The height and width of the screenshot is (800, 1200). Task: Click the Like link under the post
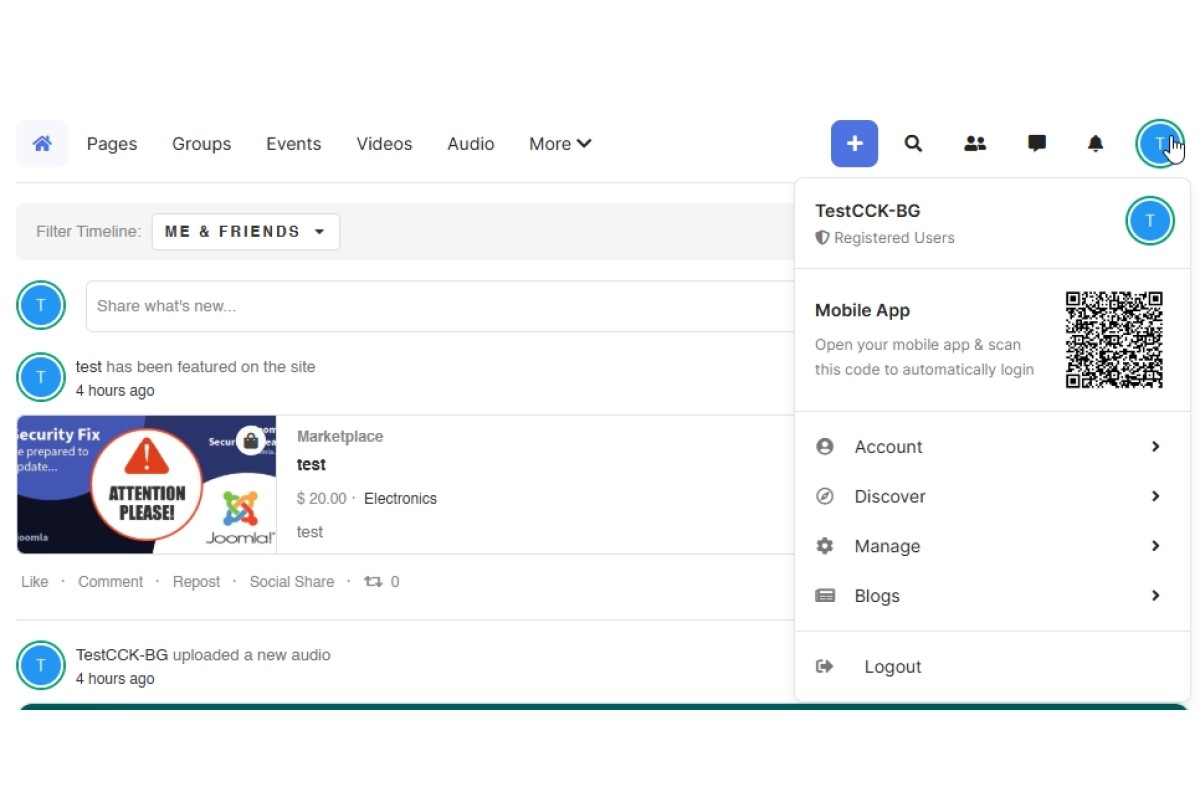35,582
